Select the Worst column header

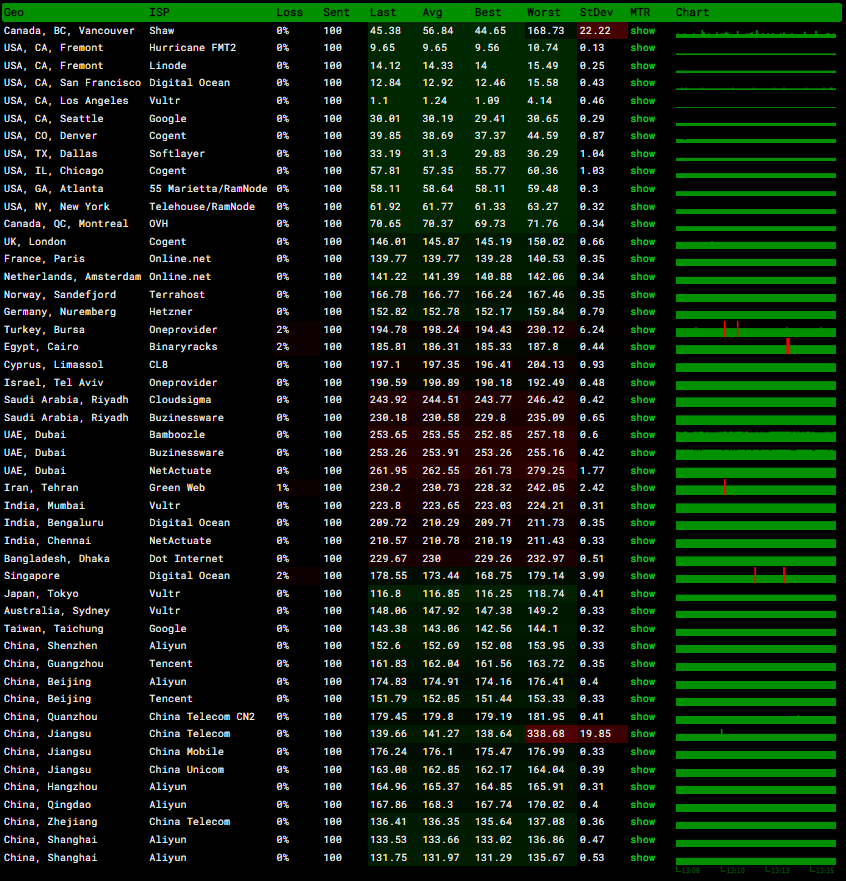(543, 12)
